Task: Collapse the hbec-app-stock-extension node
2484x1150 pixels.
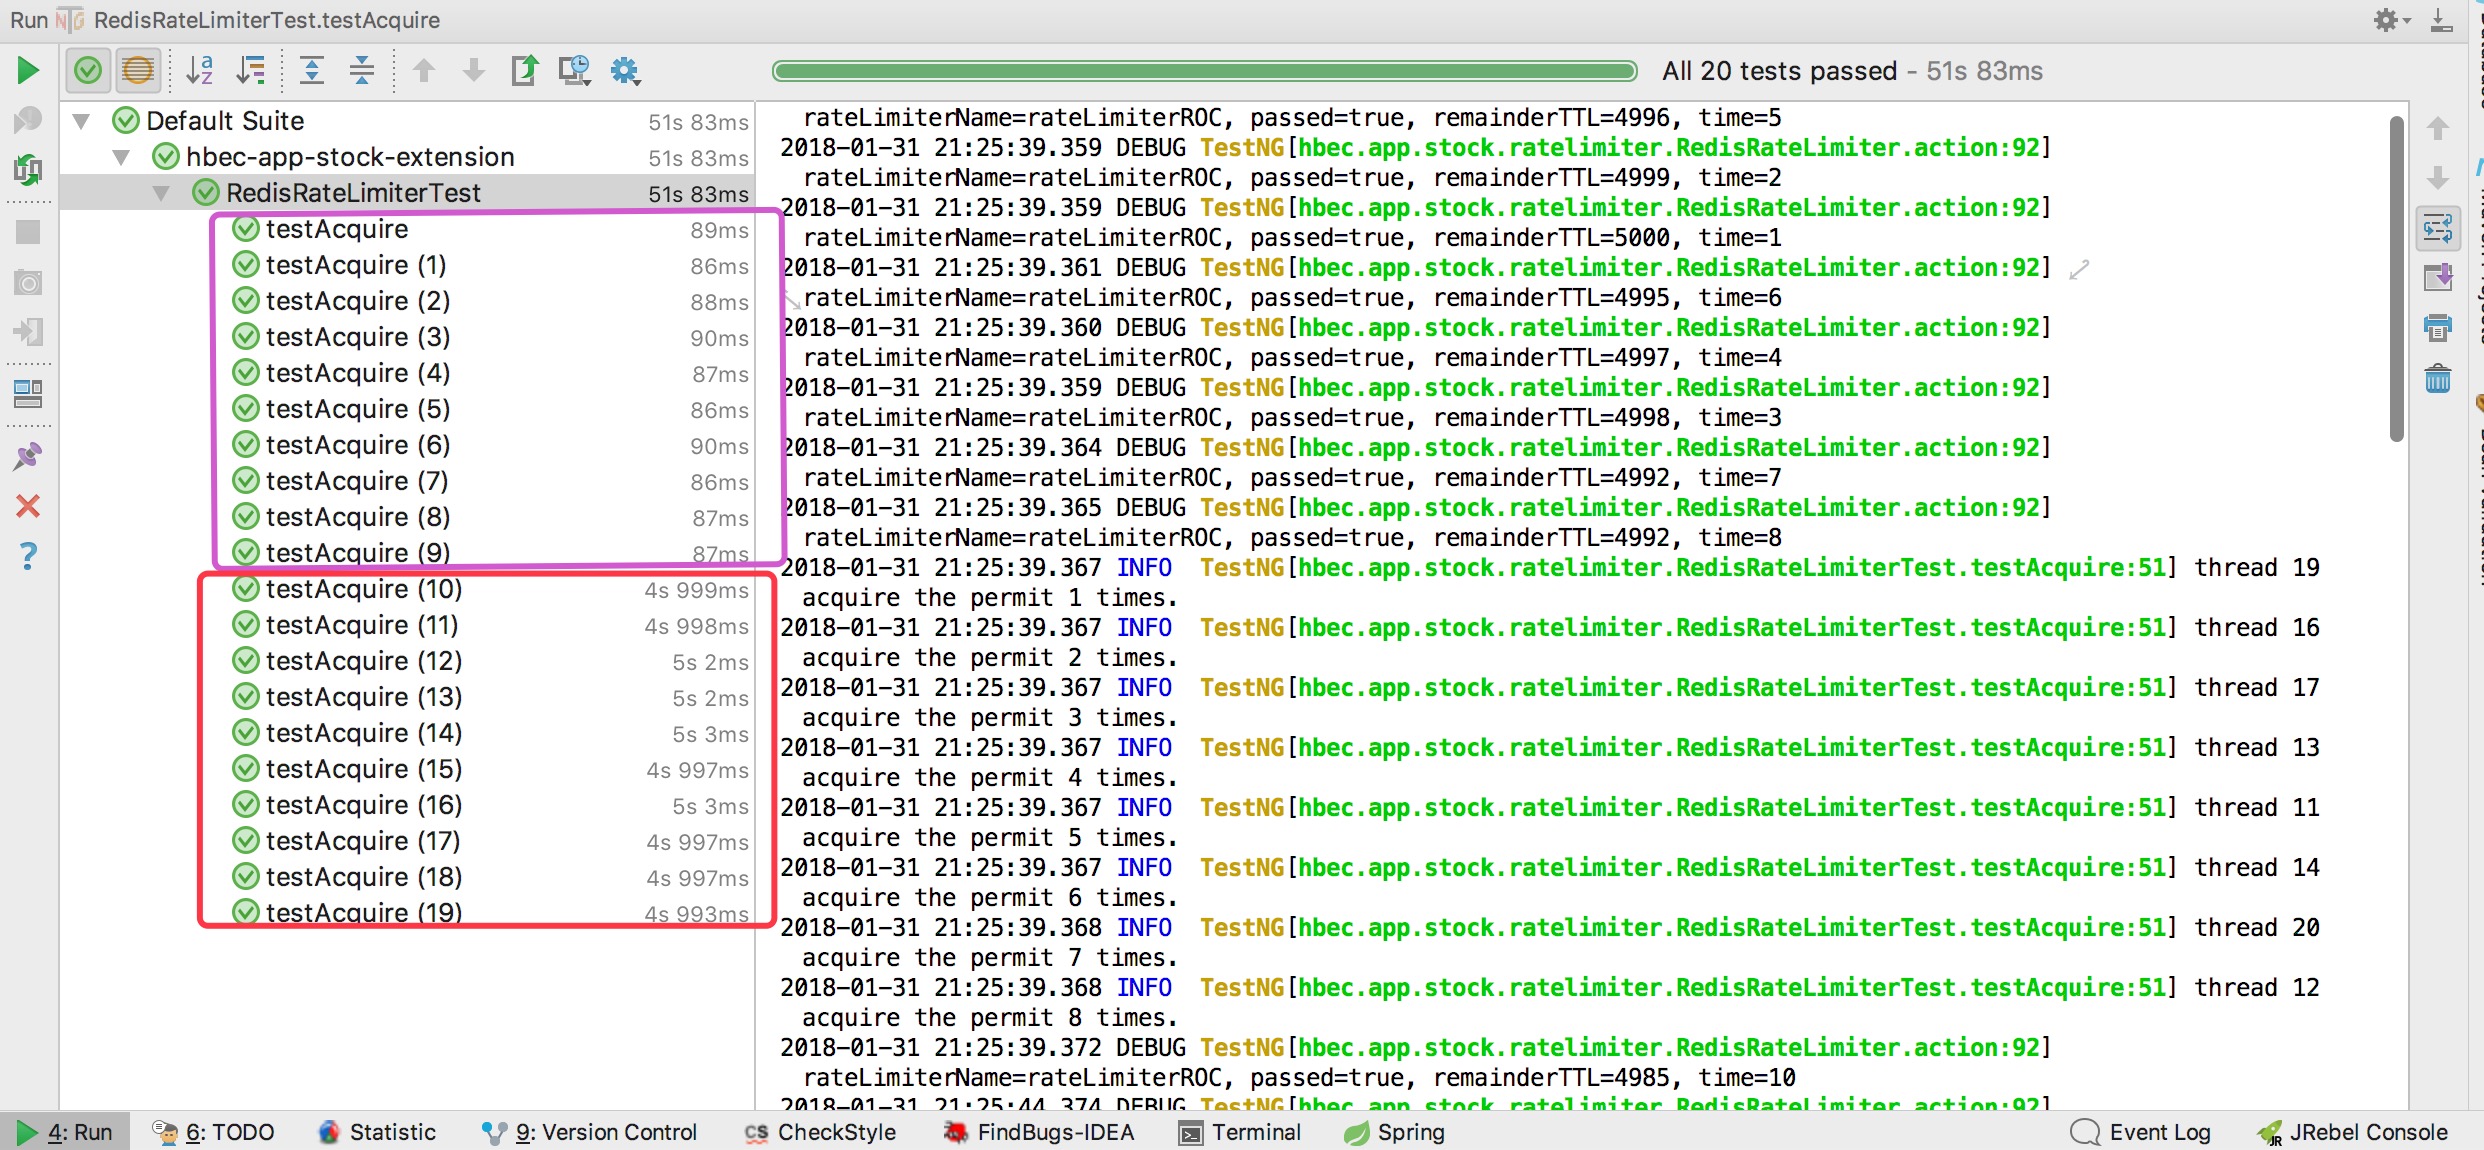Action: [122, 157]
